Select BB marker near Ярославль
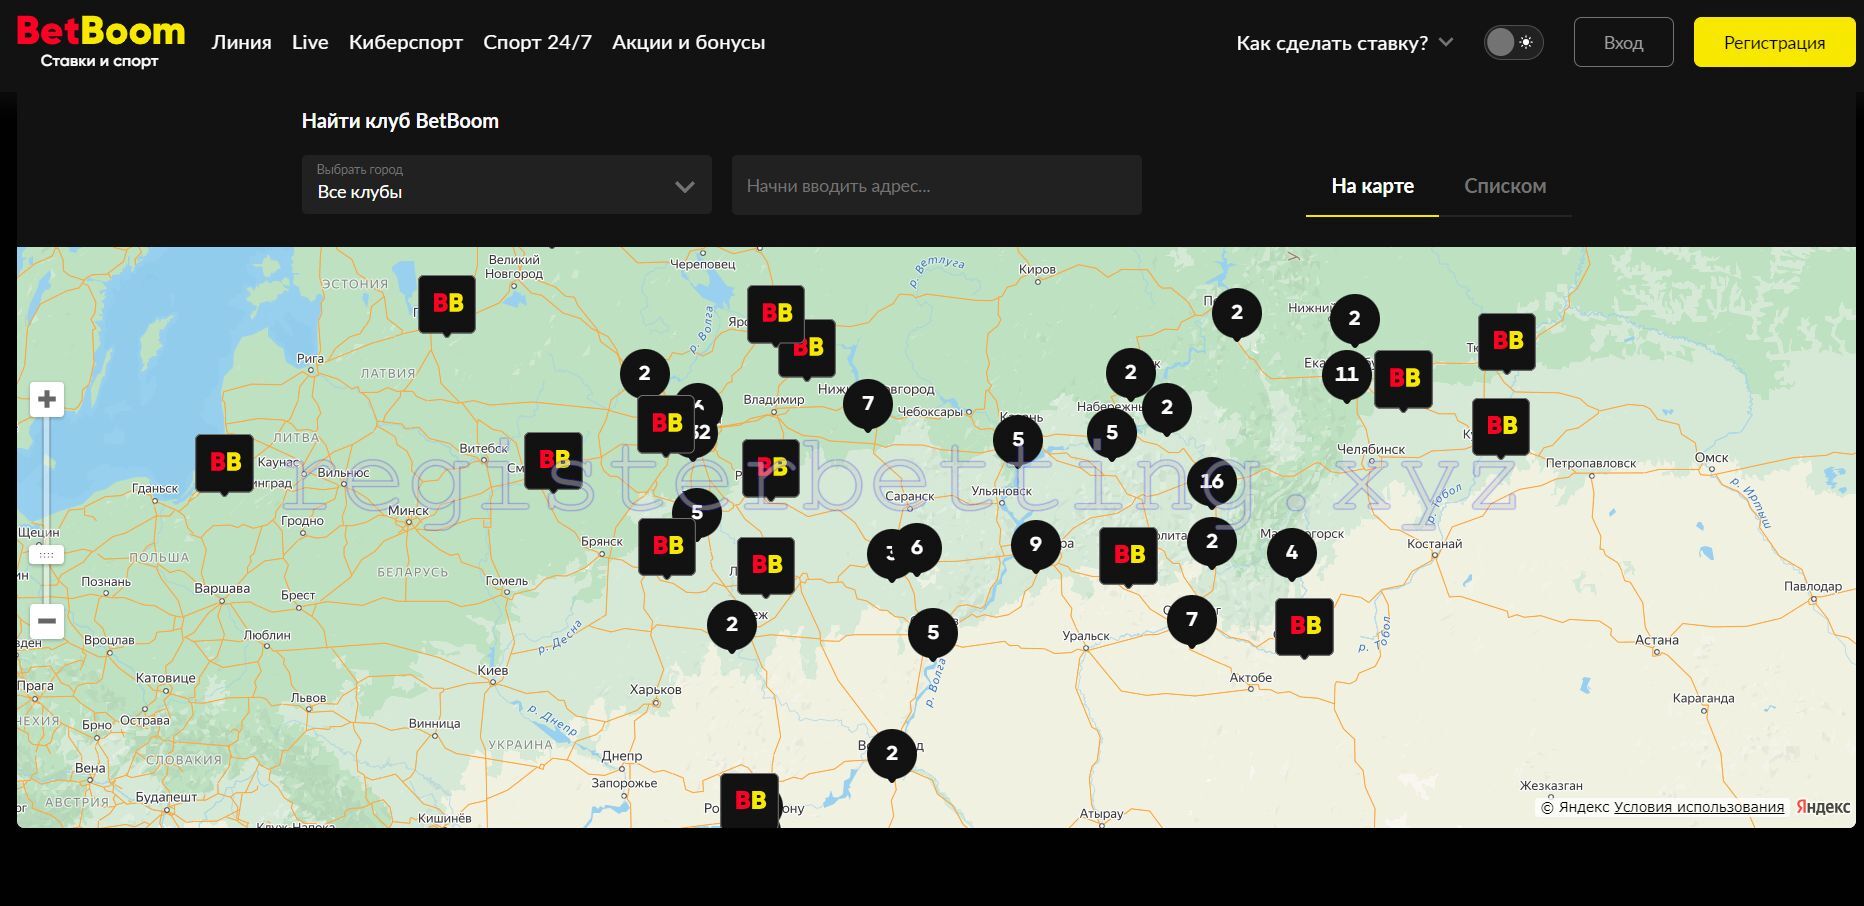Screen dimensions: 1864x906 pyautogui.click(x=776, y=314)
